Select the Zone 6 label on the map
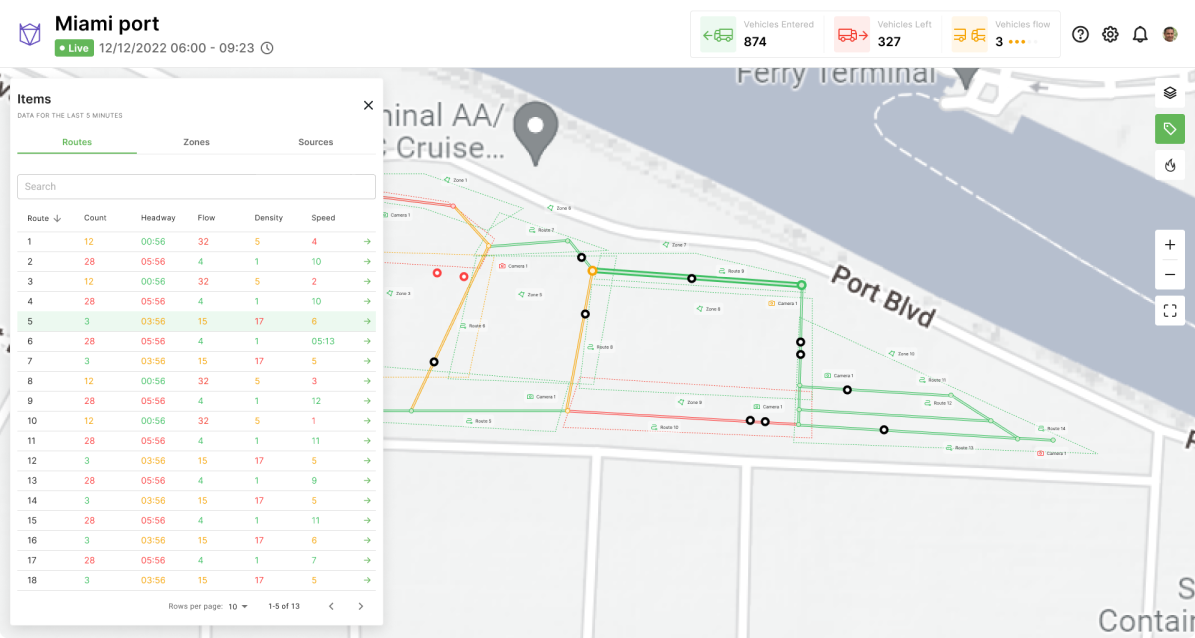The width and height of the screenshot is (1195, 638). click(559, 208)
